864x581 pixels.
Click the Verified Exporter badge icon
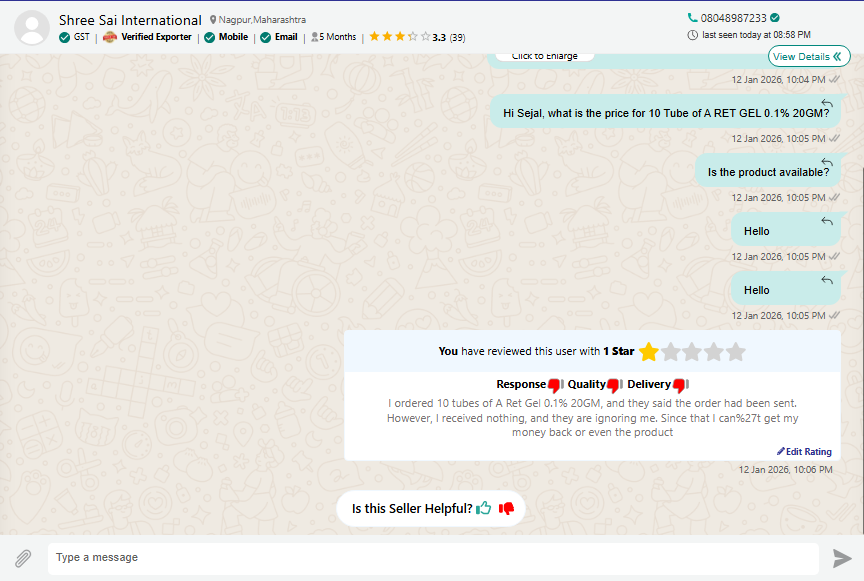pos(110,37)
